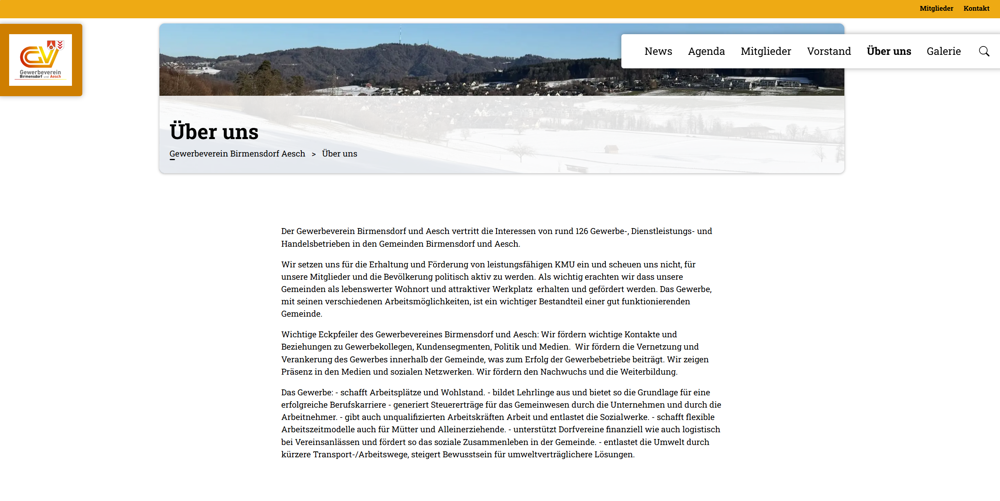Image resolution: width=1000 pixels, height=501 pixels.
Task: Follow the Gewerbeverein Birmensdorf Aesch breadcrumb link
Action: pos(237,154)
